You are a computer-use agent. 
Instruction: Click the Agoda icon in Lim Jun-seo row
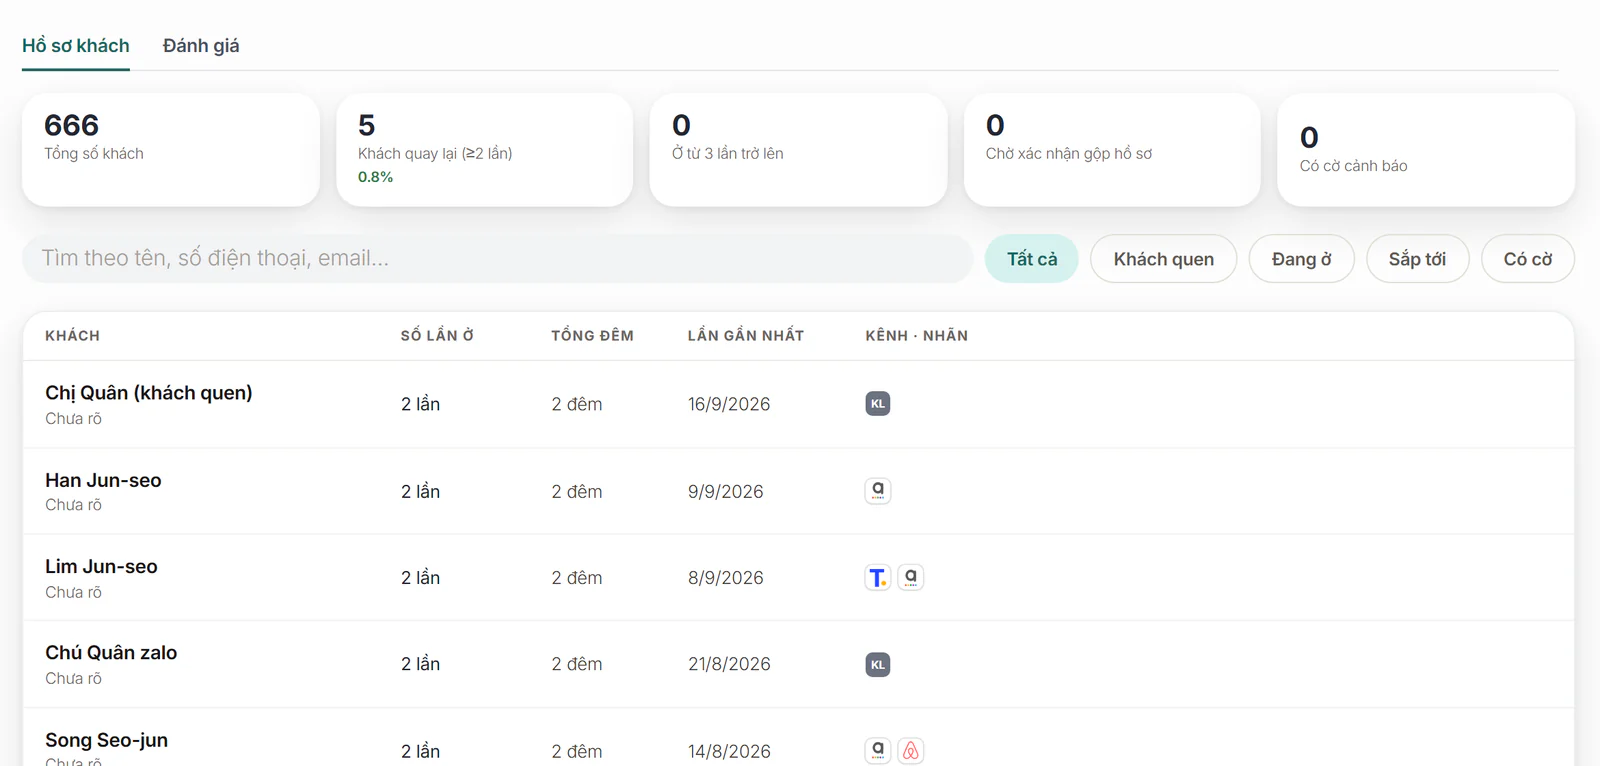910,577
